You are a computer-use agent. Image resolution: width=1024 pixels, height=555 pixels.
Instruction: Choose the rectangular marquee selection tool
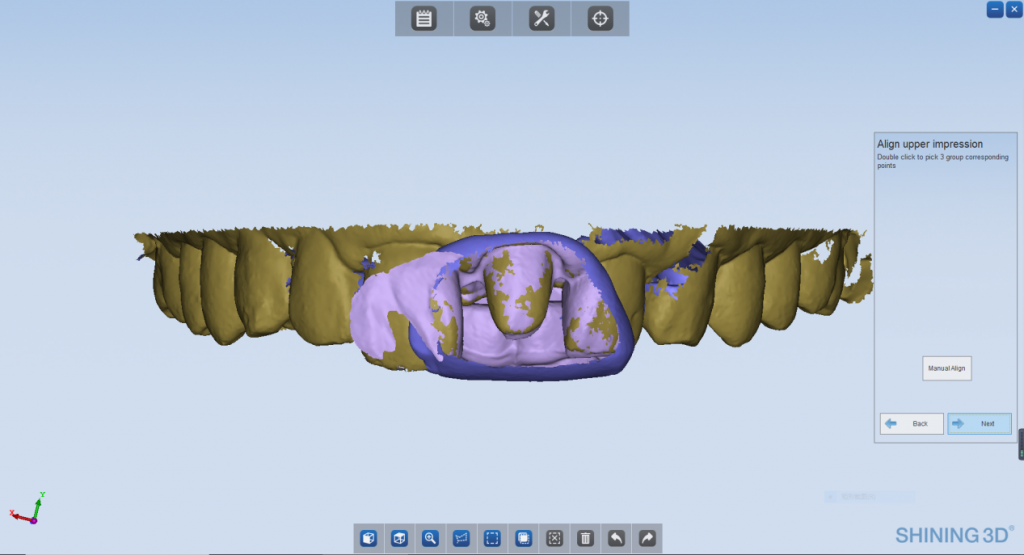pyautogui.click(x=492, y=538)
